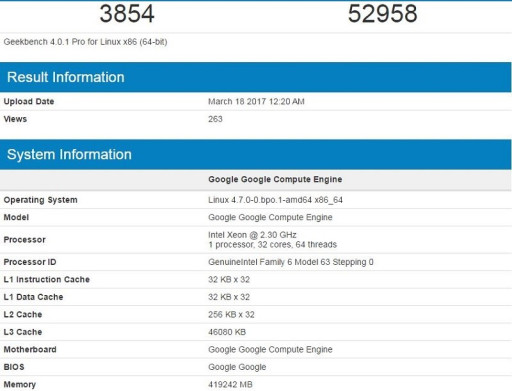Click the L1 Data Cache label

33,297
